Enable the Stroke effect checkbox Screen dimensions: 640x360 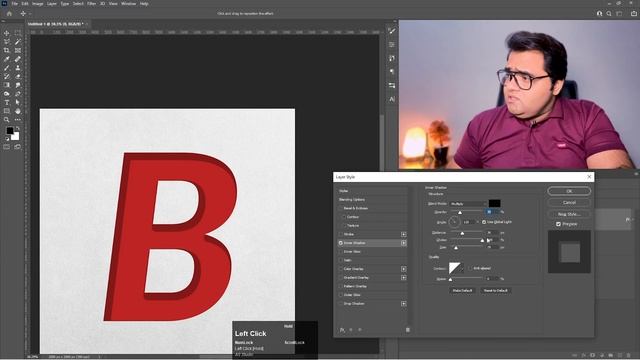[340, 234]
